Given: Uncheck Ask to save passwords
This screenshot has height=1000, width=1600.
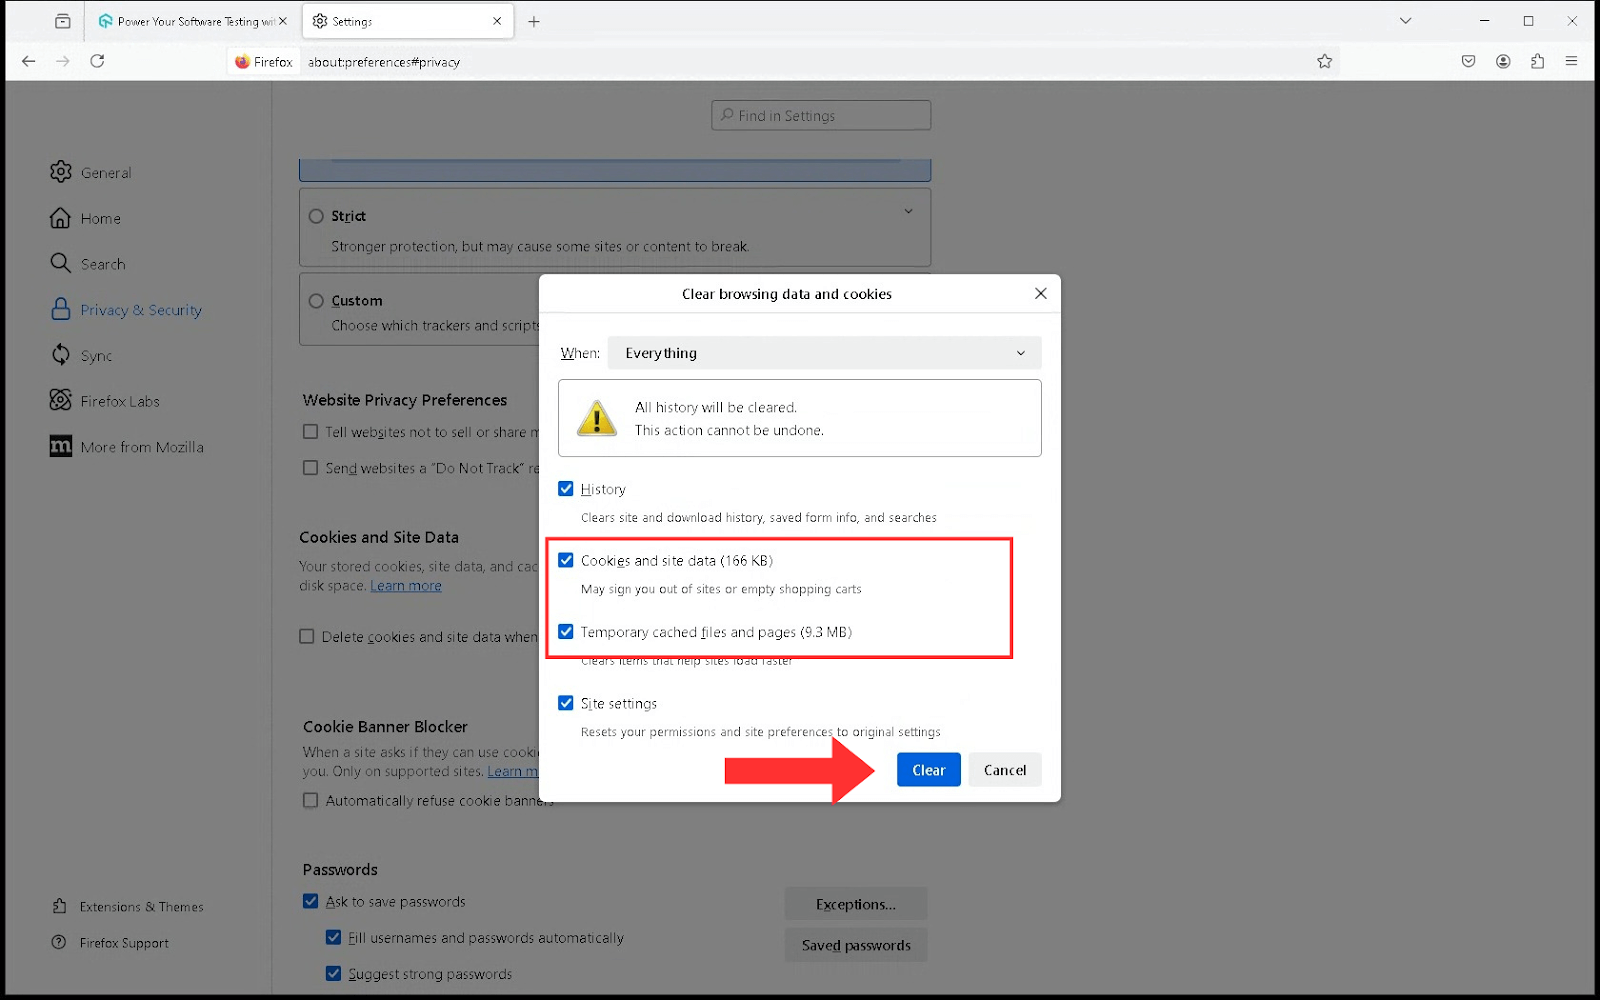Looking at the screenshot, I should (x=311, y=901).
